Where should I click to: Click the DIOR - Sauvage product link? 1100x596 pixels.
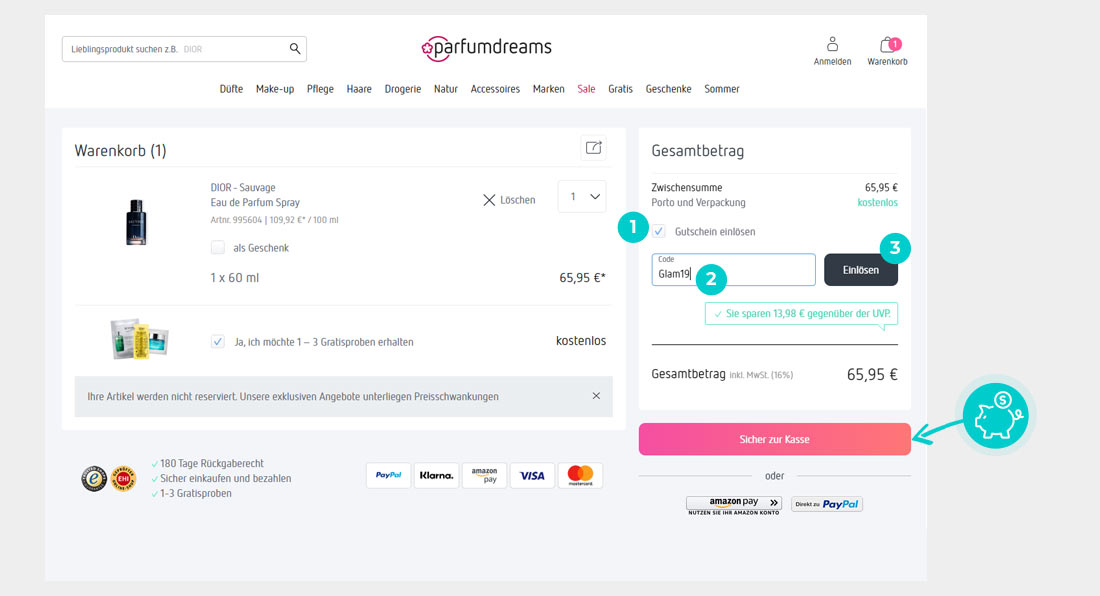[243, 187]
